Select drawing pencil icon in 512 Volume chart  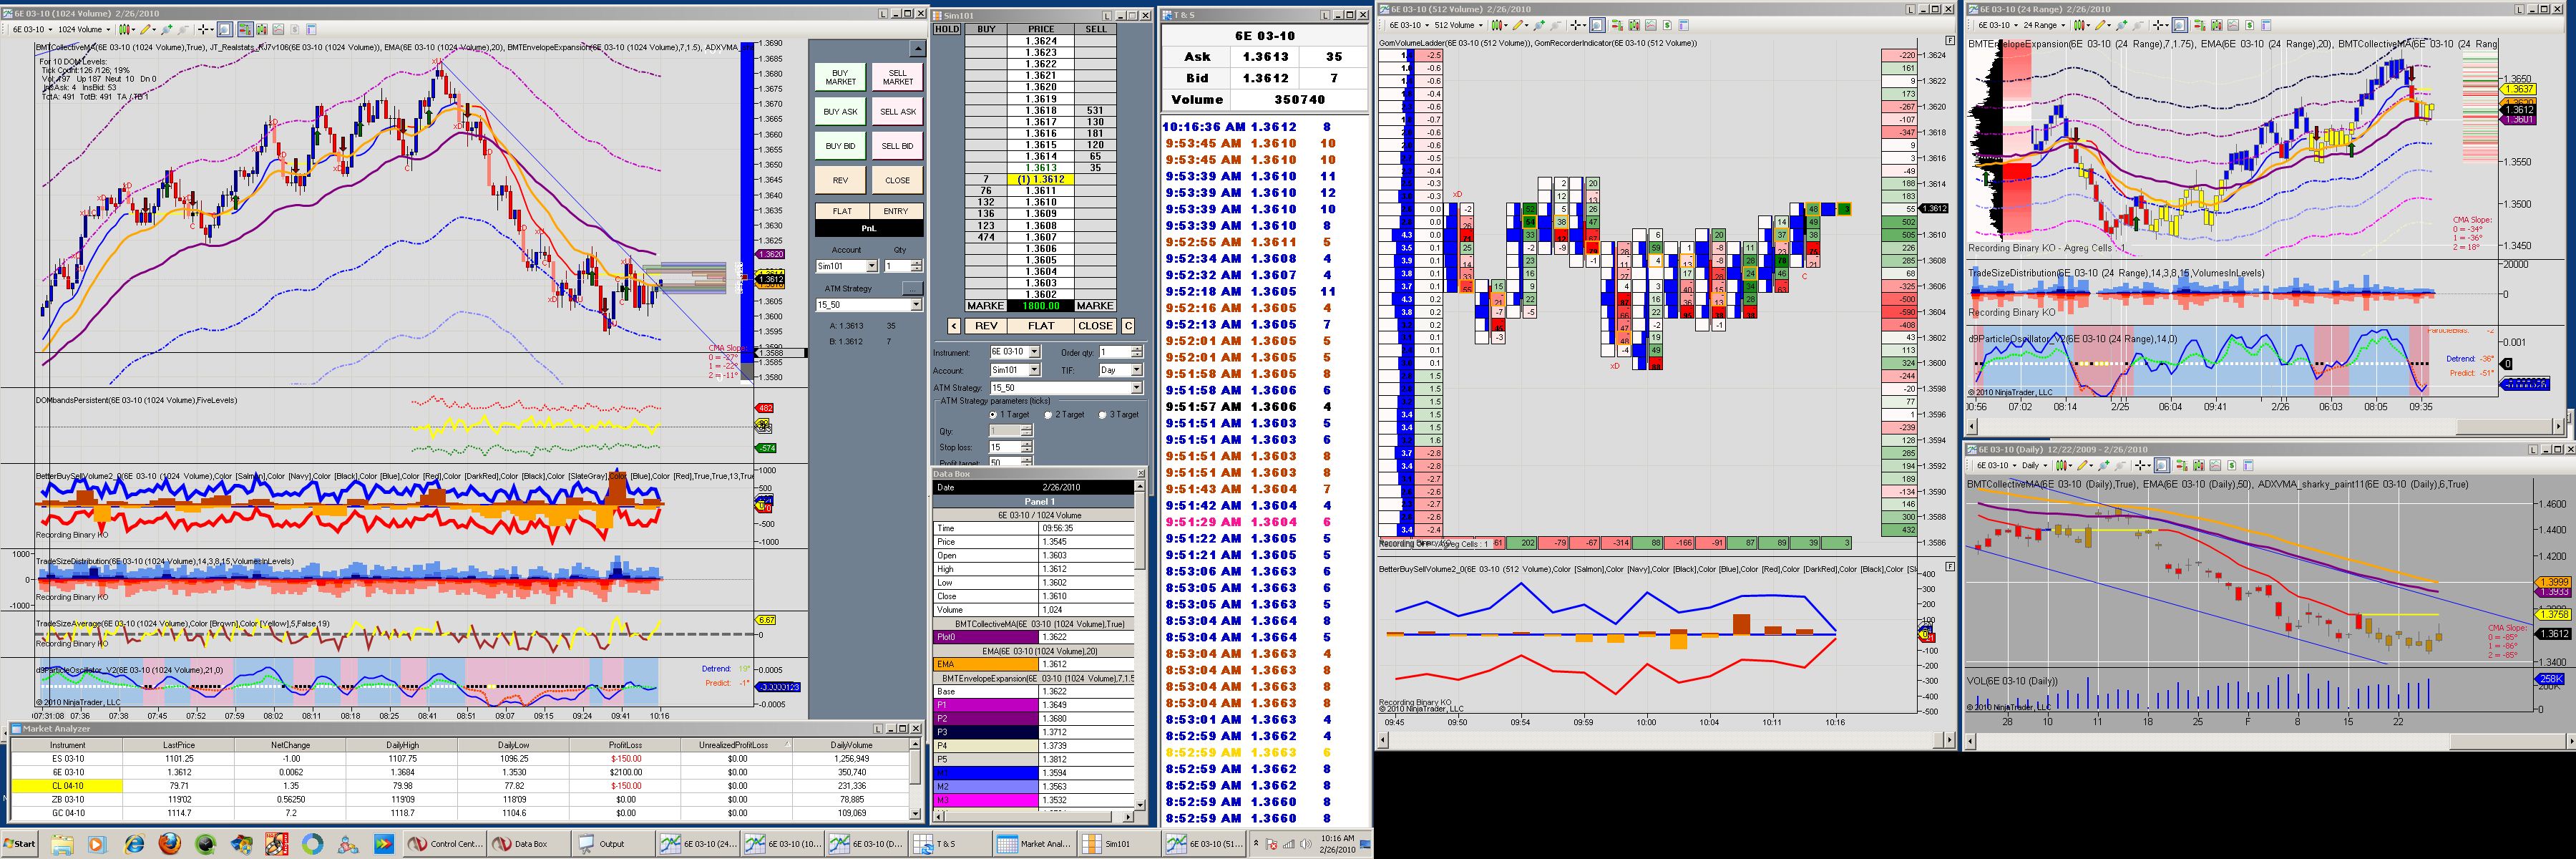[x=1518, y=25]
